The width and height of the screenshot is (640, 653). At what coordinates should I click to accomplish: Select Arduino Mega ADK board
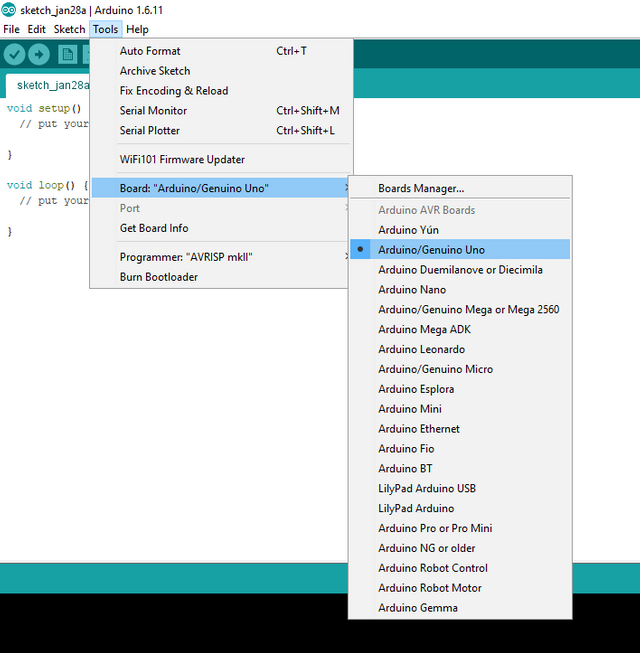(460, 329)
